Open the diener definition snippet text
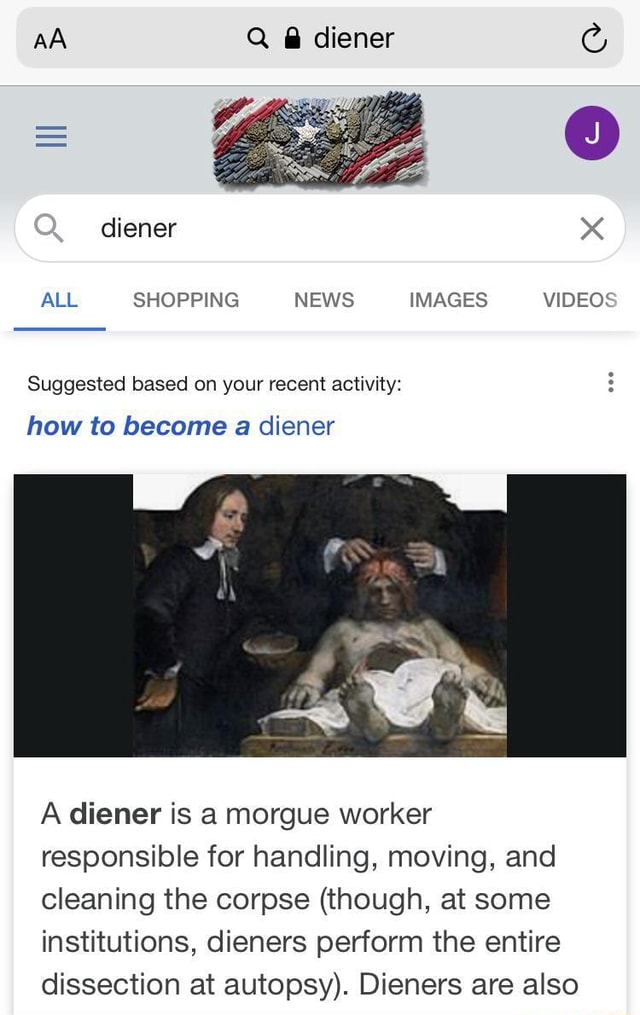Viewport: 640px width, 1015px height. (x=309, y=900)
